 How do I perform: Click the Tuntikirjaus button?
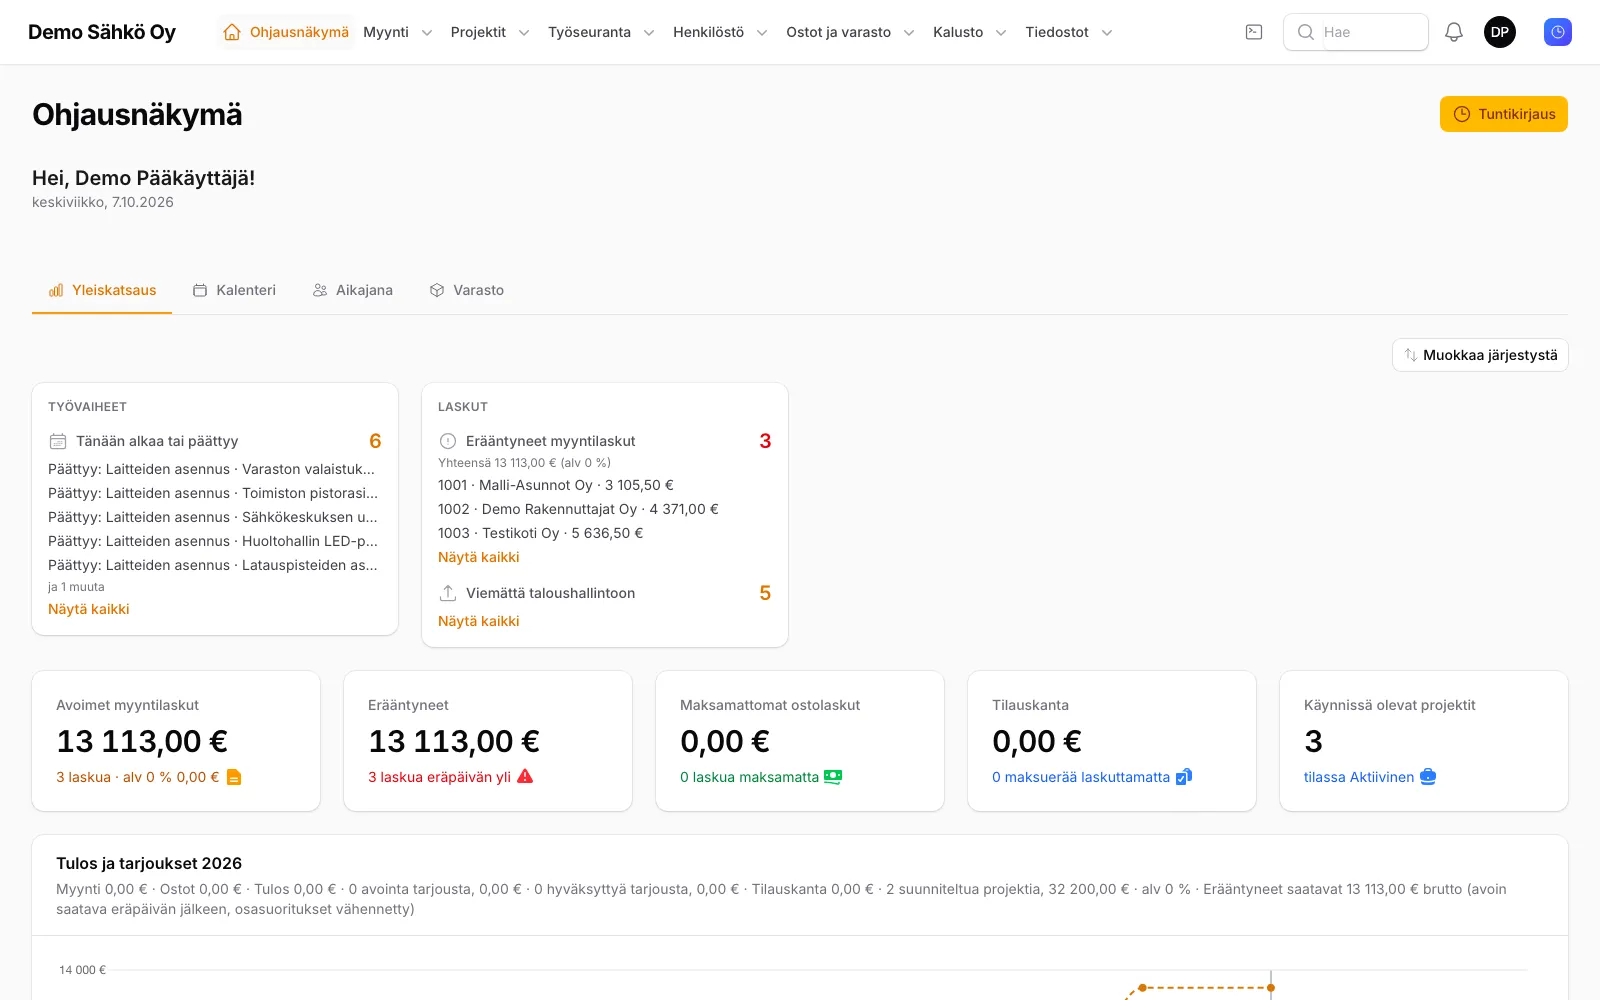point(1504,114)
